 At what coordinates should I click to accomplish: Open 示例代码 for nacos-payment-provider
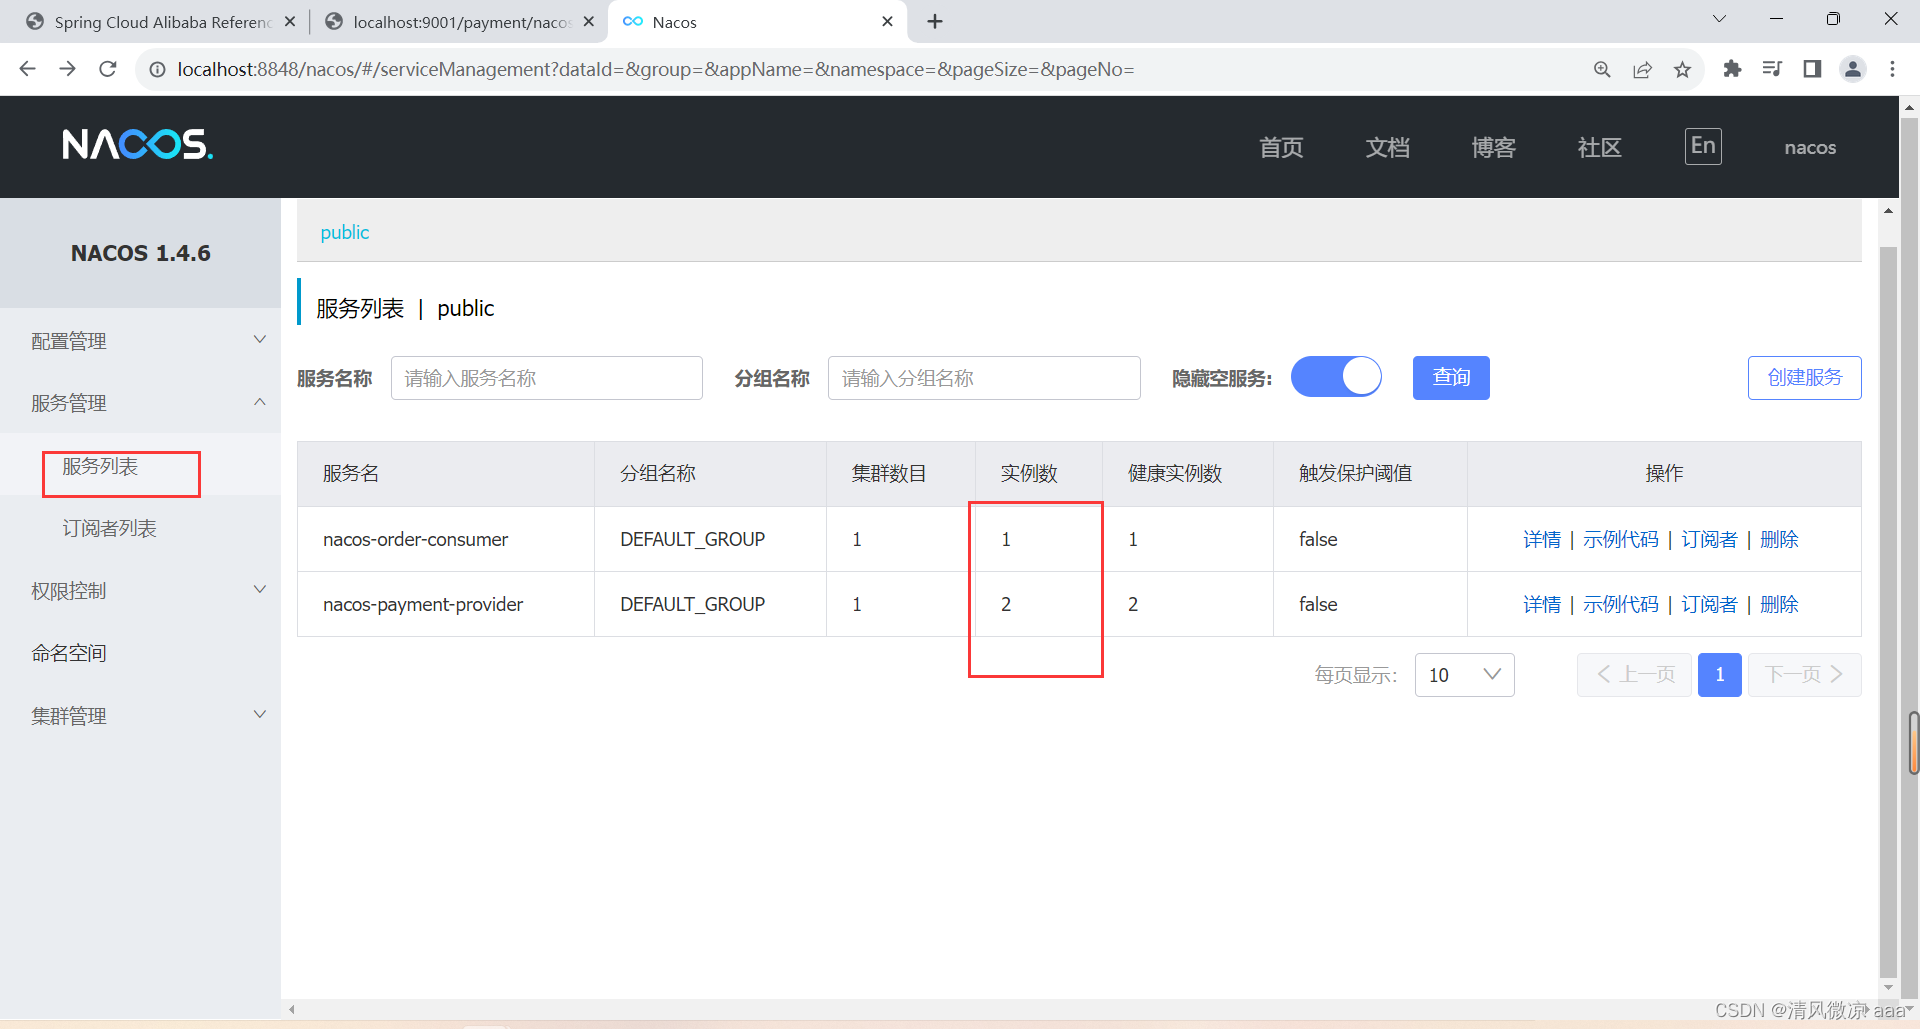tap(1620, 604)
